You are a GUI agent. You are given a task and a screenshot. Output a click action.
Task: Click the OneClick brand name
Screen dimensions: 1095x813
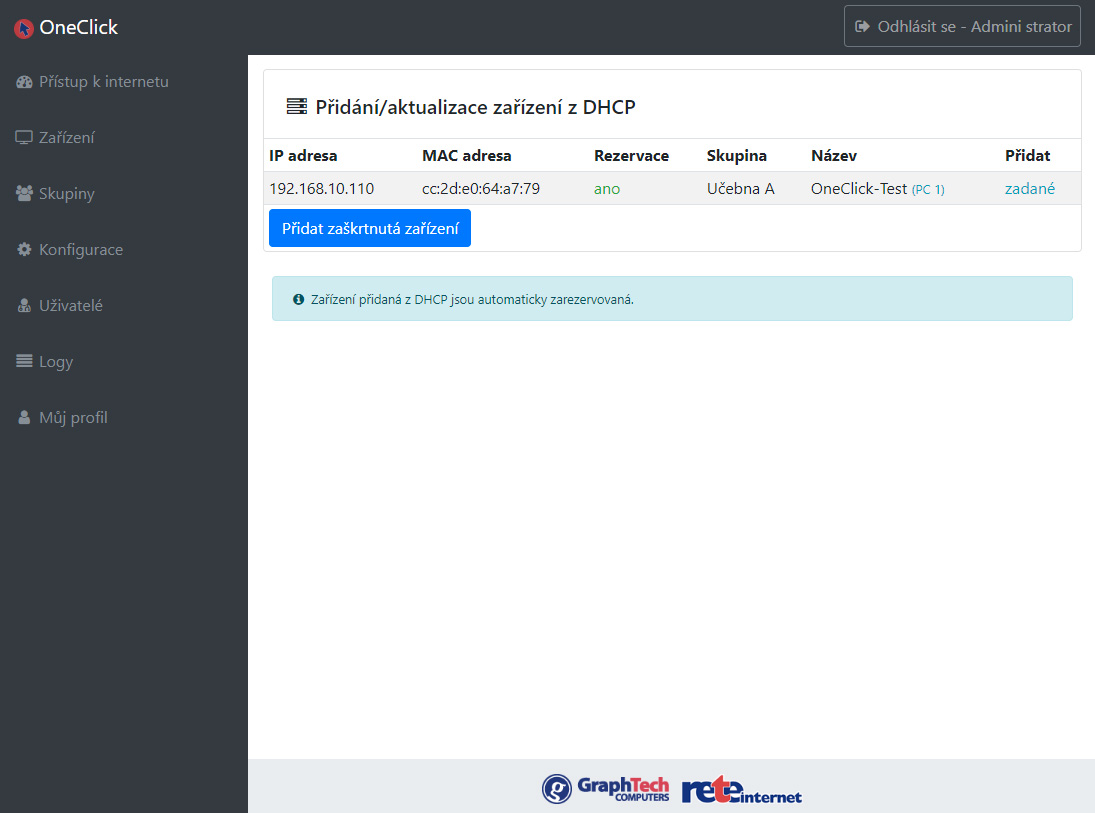coord(78,27)
